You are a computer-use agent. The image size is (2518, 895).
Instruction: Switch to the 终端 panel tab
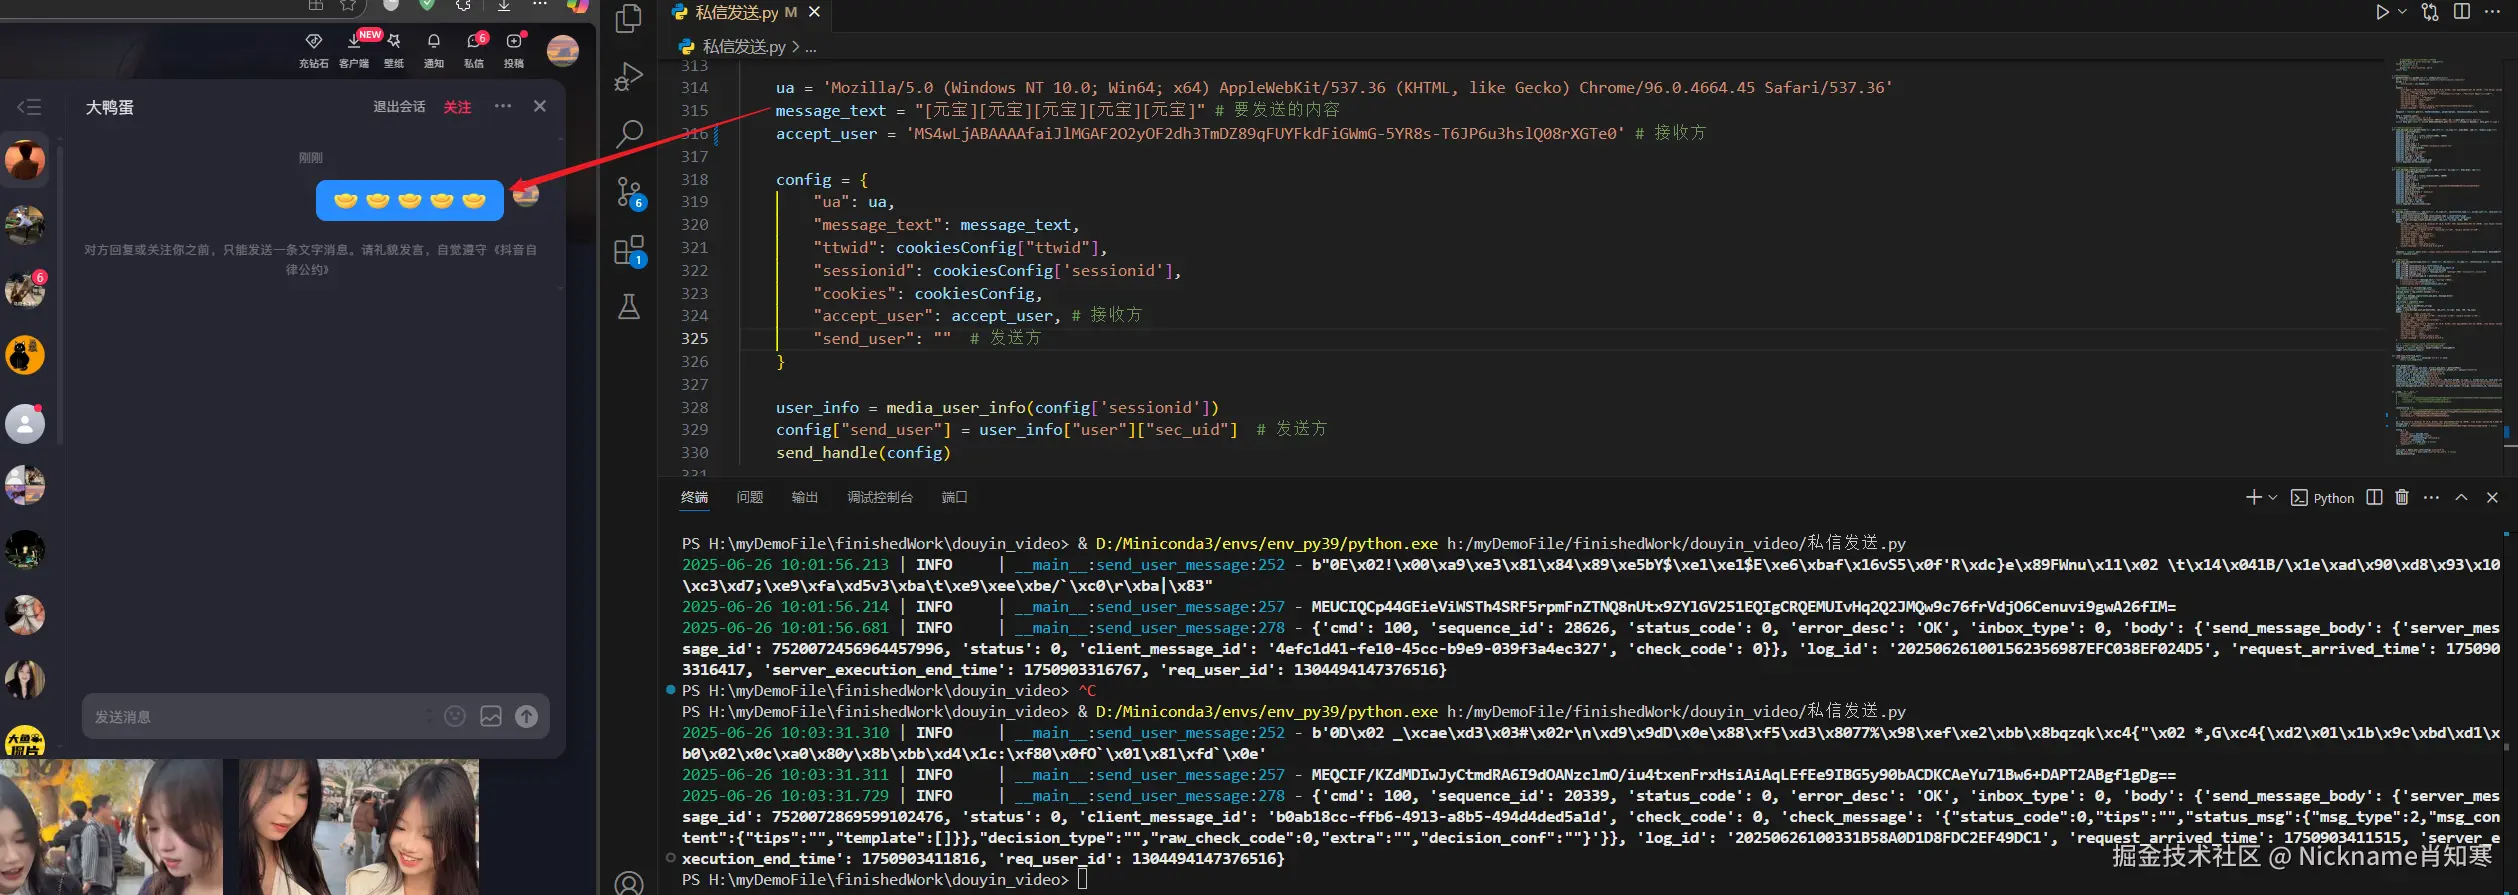tap(694, 497)
